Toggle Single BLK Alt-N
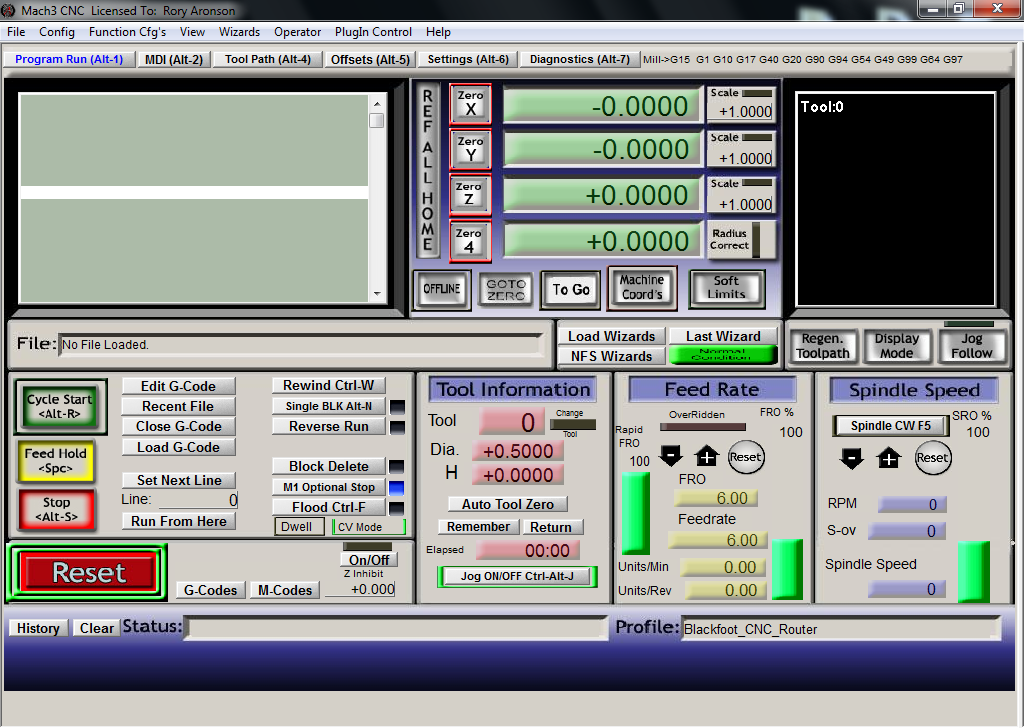This screenshot has width=1024, height=728. [328, 406]
